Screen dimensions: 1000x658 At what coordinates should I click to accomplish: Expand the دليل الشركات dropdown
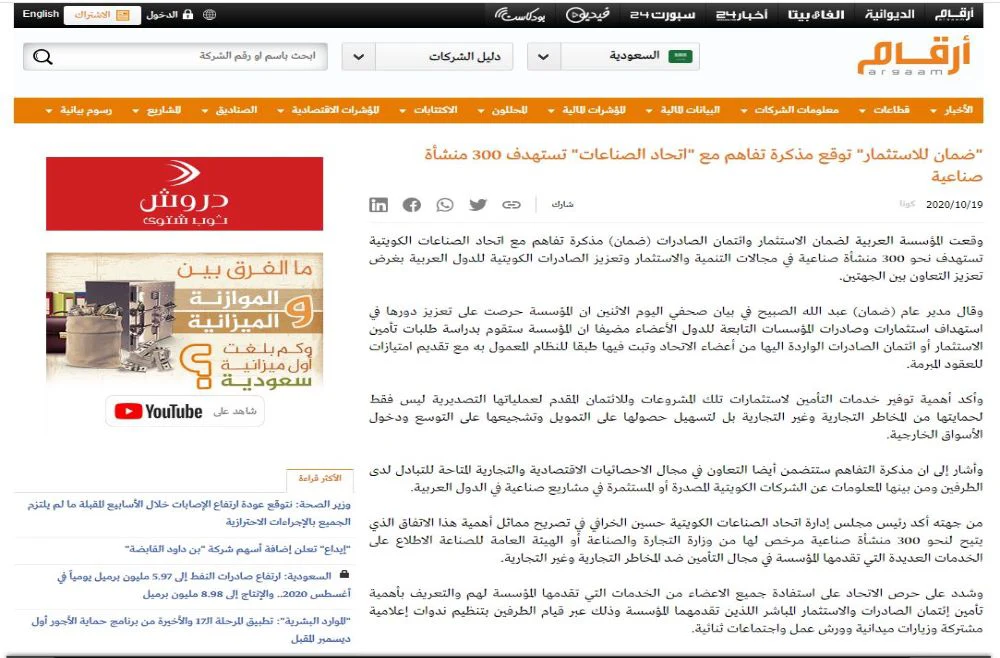(x=428, y=56)
